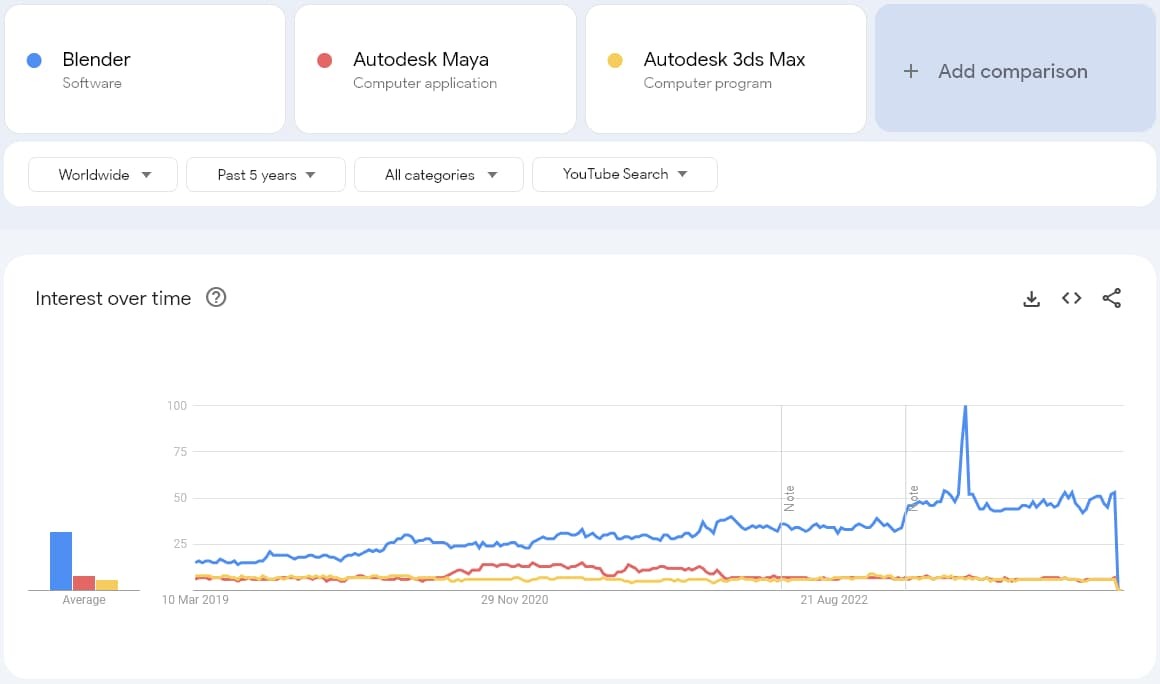Click the plus icon in Add comparison
The width and height of the screenshot is (1160, 684).
pos(911,71)
